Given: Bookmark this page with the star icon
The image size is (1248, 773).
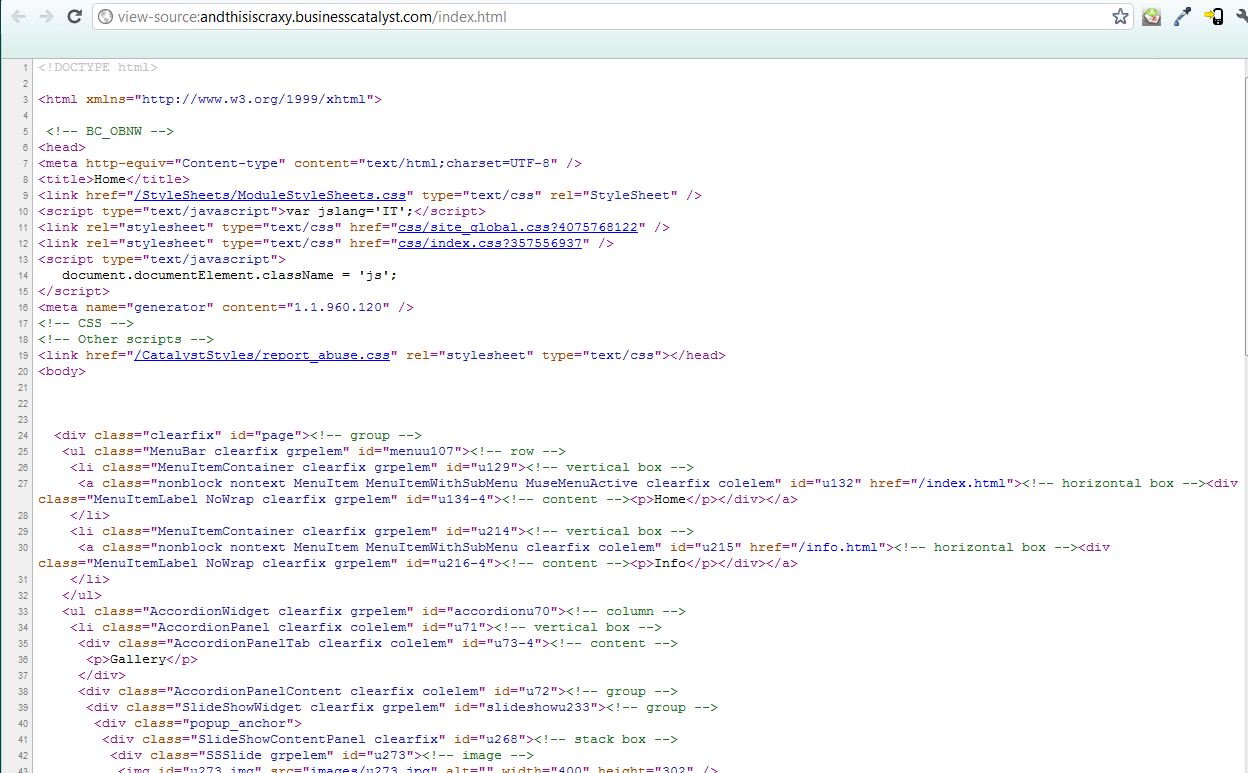Looking at the screenshot, I should tap(1120, 16).
